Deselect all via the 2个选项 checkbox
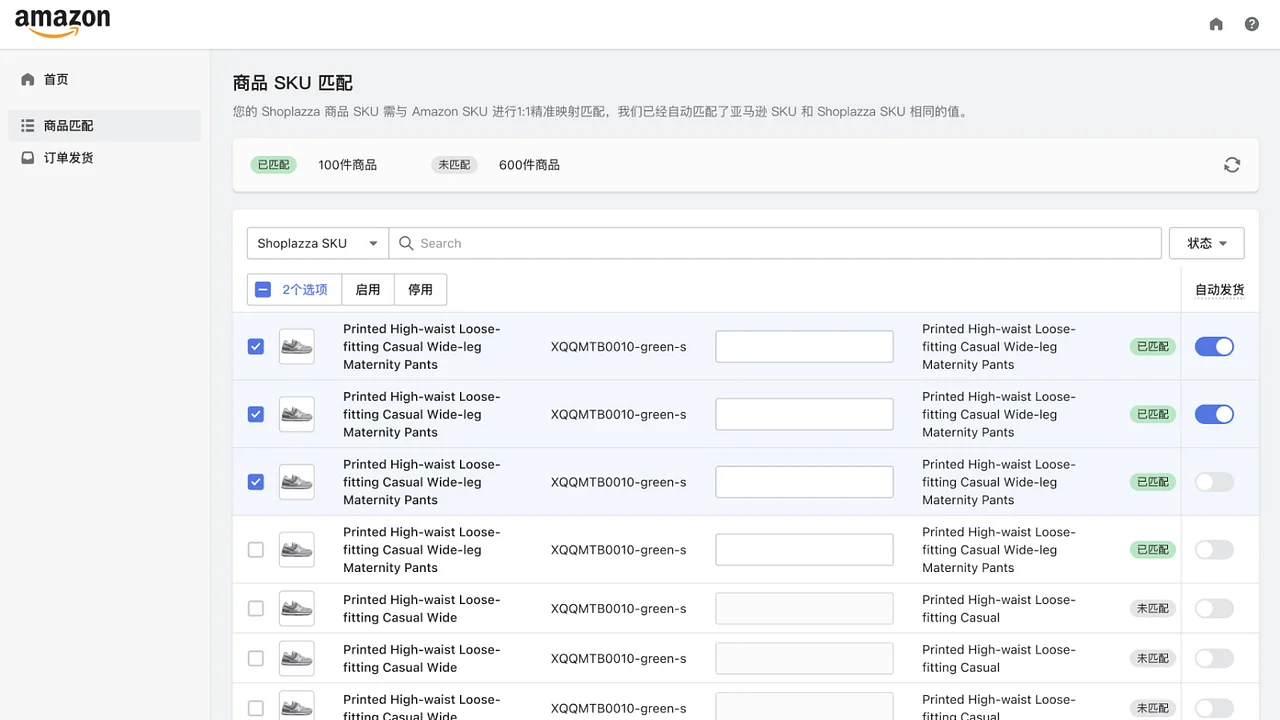Screen dimensions: 1280x720 pos(263,289)
